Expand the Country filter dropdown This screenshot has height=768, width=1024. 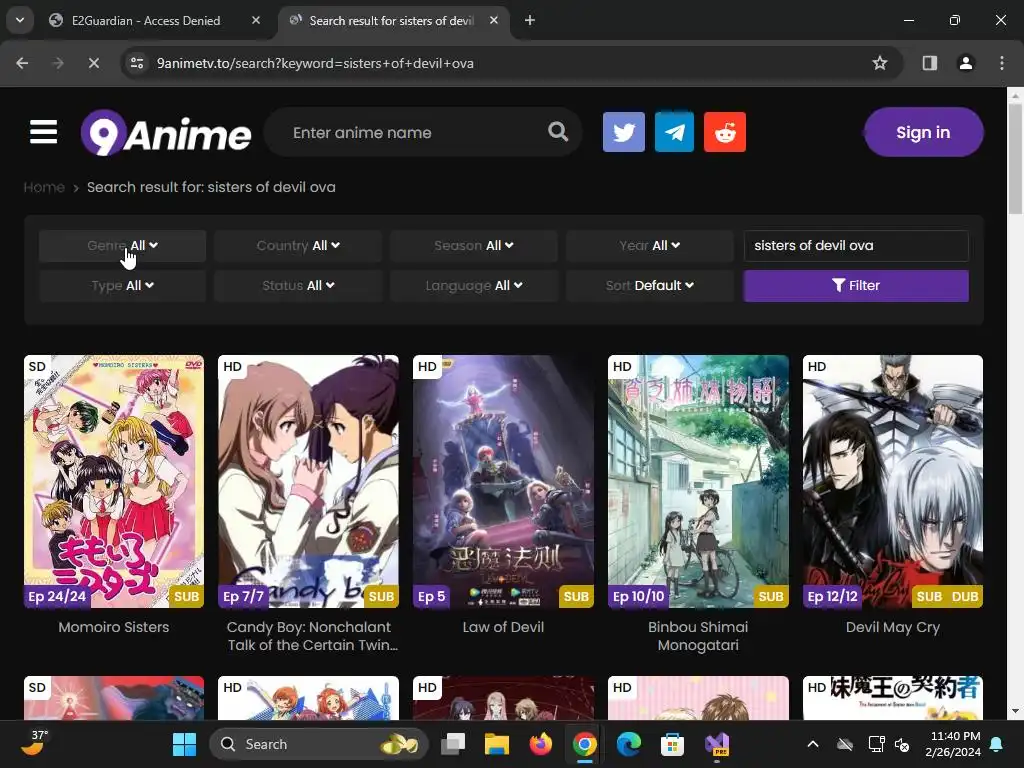[298, 246]
